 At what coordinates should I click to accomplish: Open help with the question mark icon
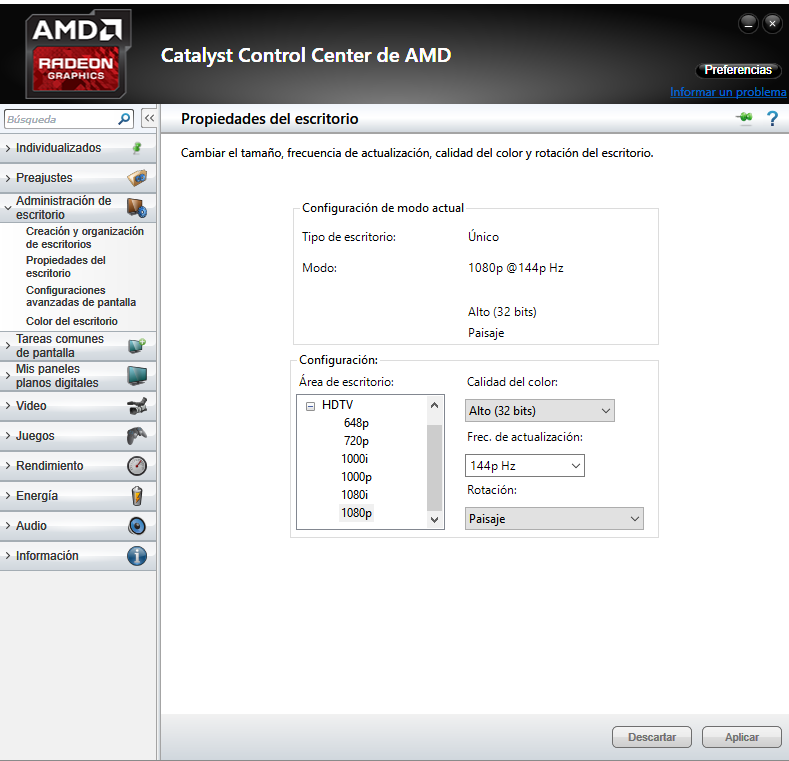772,119
